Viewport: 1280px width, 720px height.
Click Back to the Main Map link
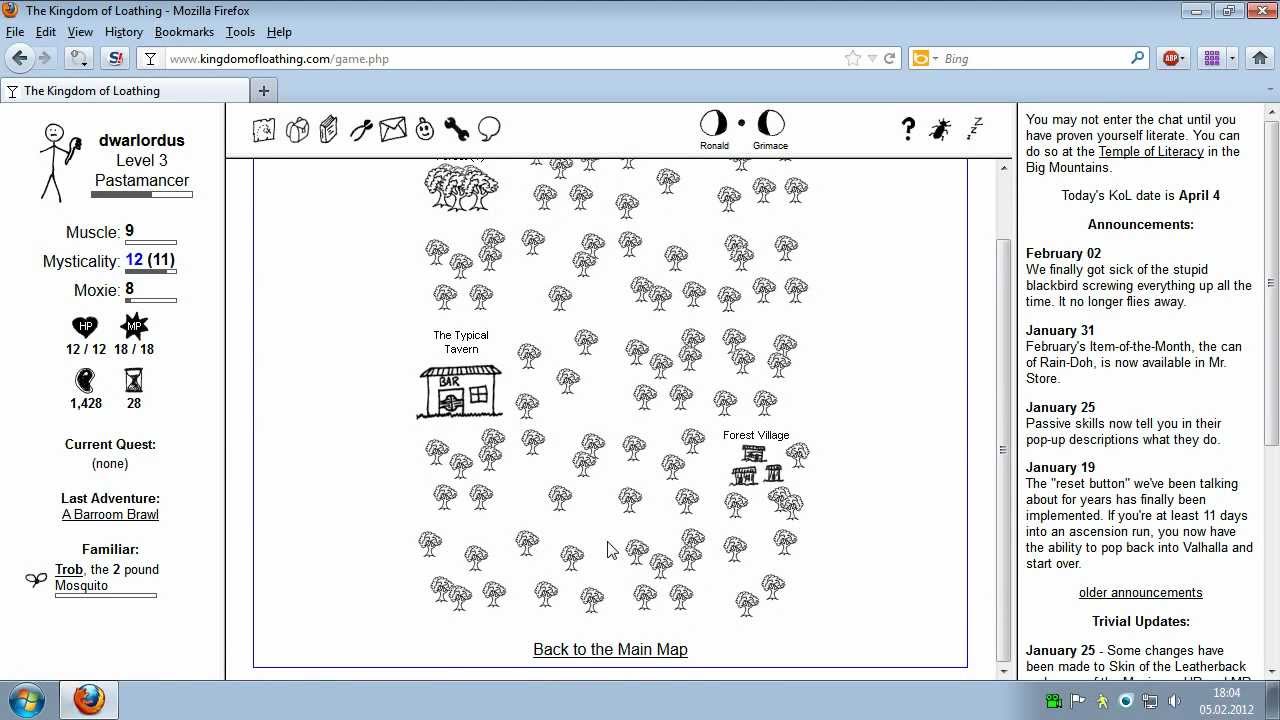point(610,649)
